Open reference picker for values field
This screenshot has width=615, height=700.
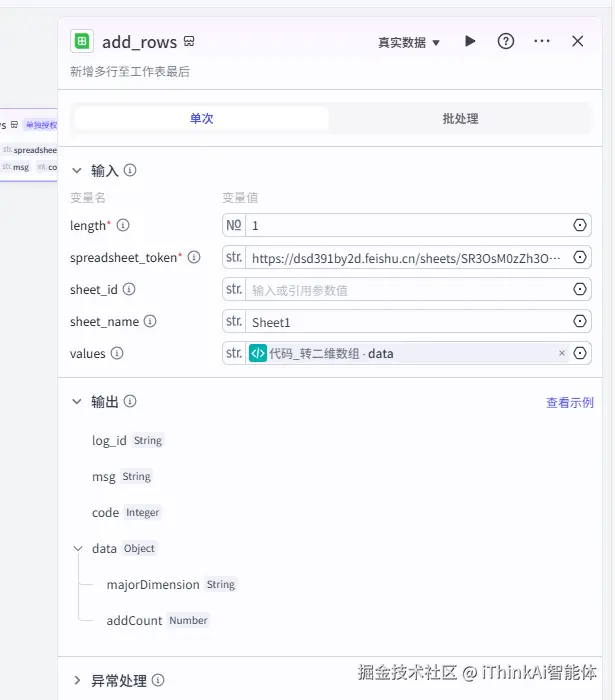[579, 353]
